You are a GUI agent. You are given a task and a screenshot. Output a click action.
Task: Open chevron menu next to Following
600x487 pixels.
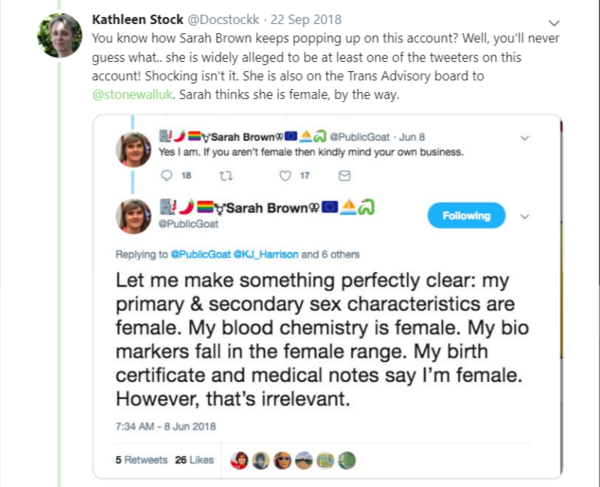526,216
